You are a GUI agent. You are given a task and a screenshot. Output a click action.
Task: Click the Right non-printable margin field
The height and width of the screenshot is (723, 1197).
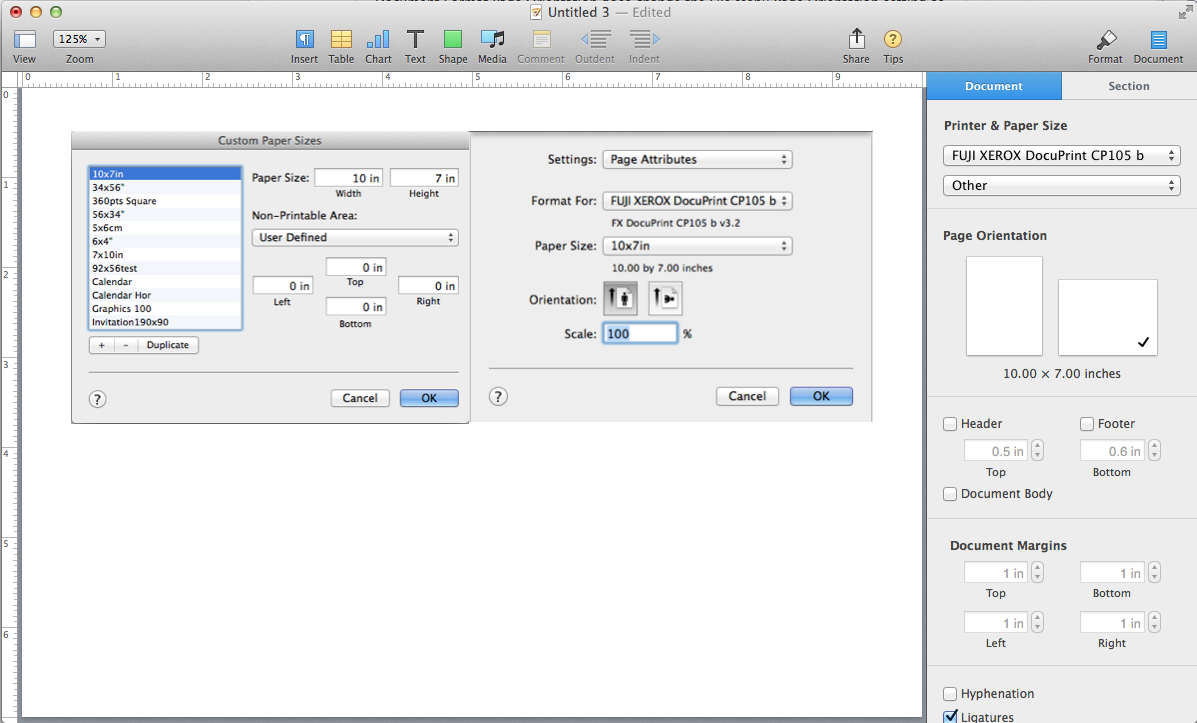tap(428, 286)
